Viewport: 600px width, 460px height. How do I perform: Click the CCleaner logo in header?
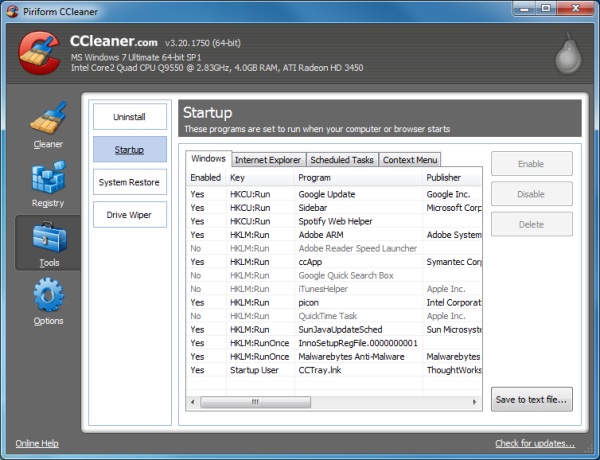click(x=39, y=53)
